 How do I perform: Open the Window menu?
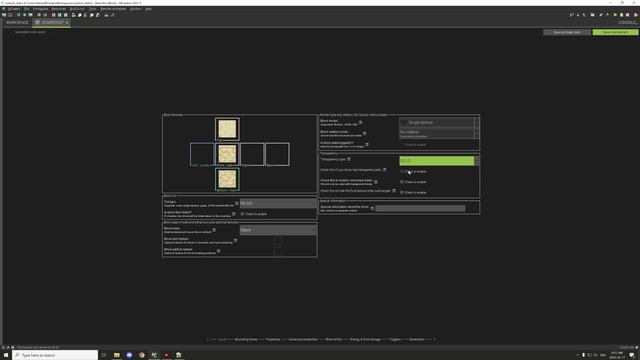(x=136, y=9)
